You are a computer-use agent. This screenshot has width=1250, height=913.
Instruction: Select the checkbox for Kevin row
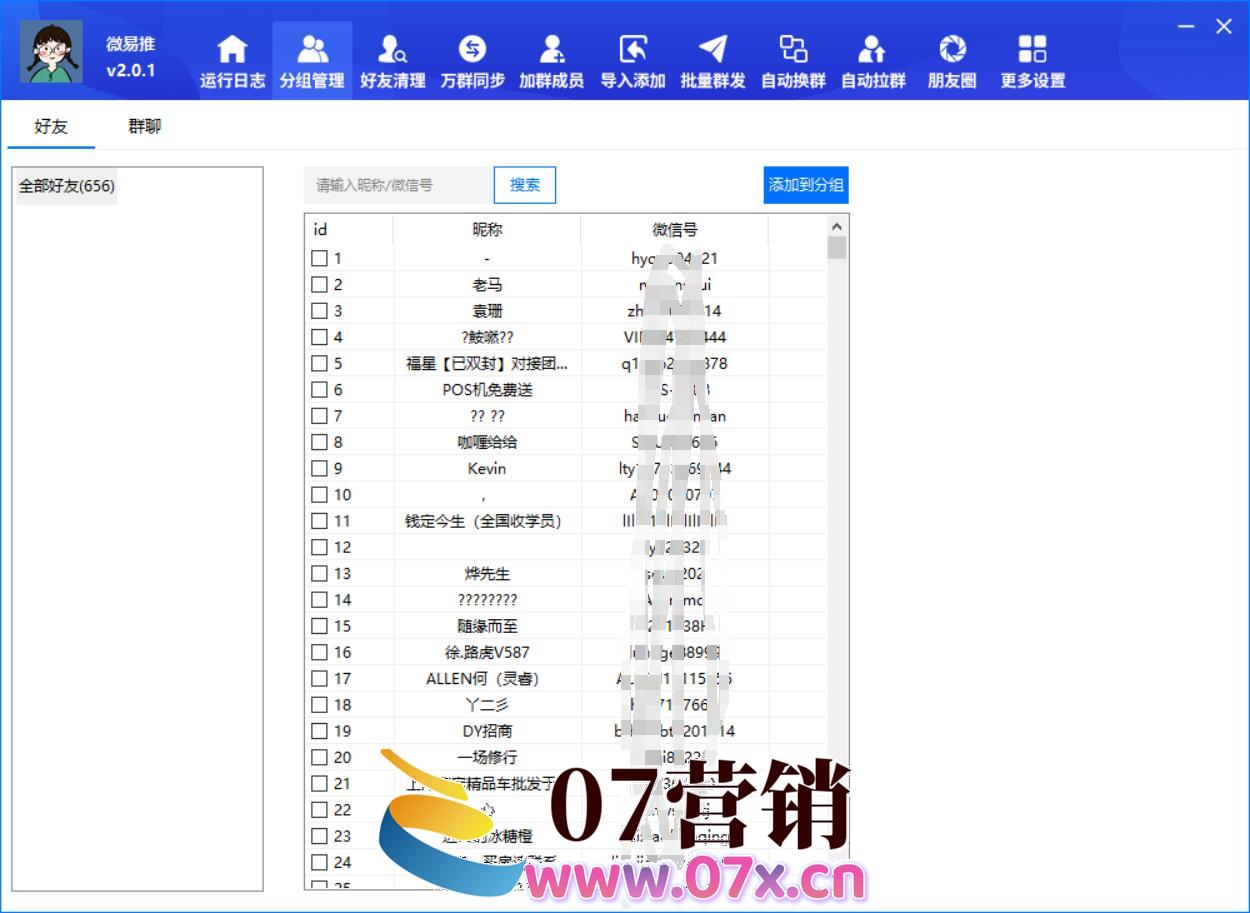[x=319, y=468]
